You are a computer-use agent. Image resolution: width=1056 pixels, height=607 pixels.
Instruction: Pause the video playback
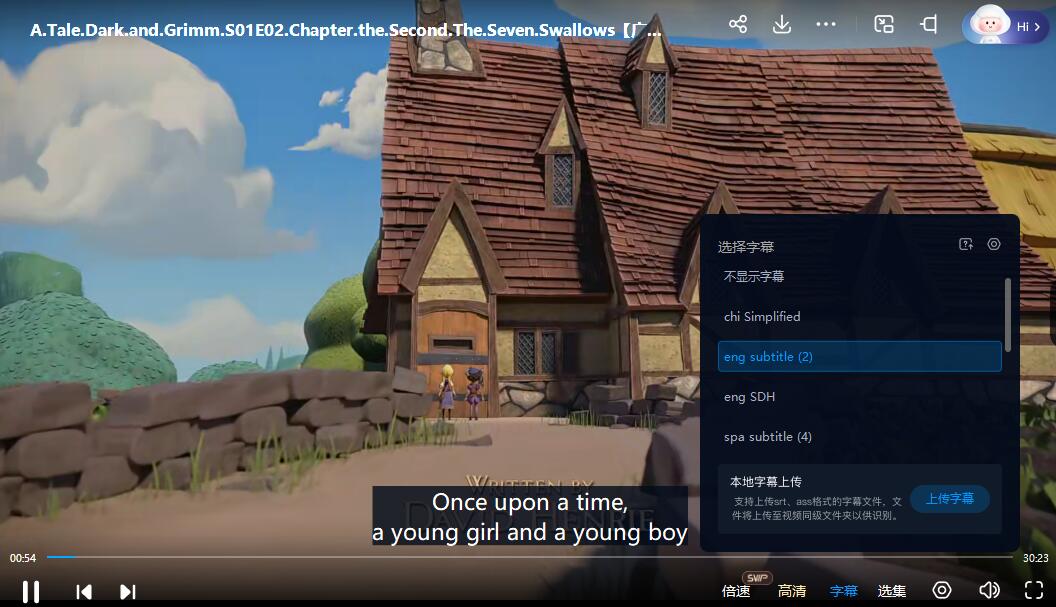(31, 592)
